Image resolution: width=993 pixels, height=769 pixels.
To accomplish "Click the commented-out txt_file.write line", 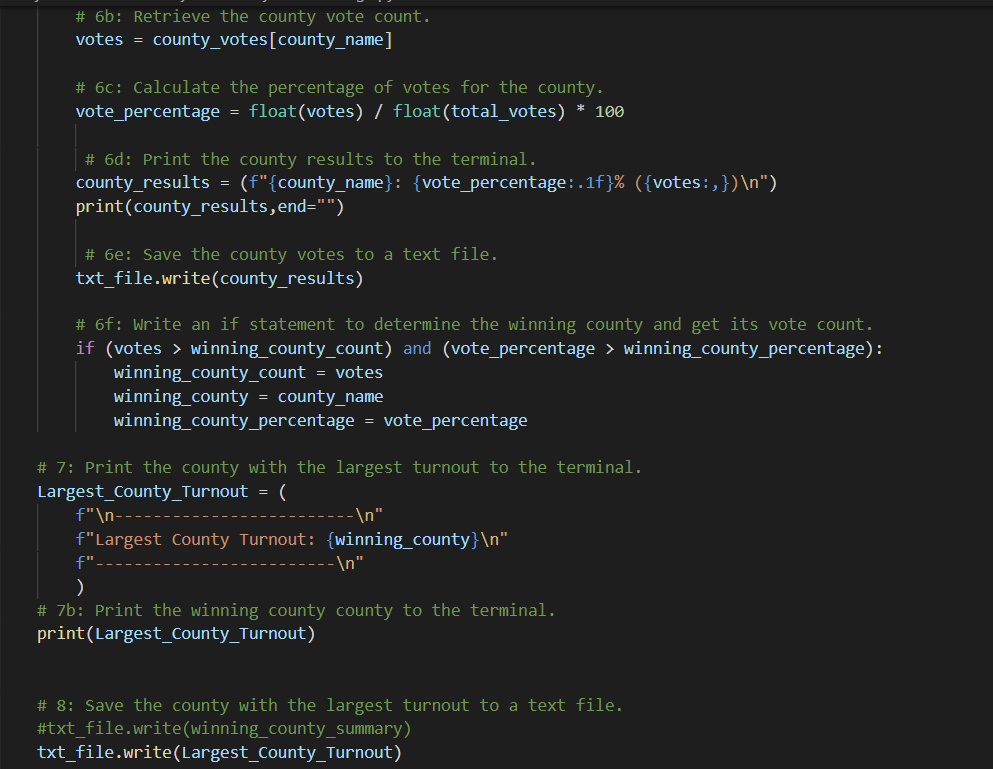I will pyautogui.click(x=224, y=728).
